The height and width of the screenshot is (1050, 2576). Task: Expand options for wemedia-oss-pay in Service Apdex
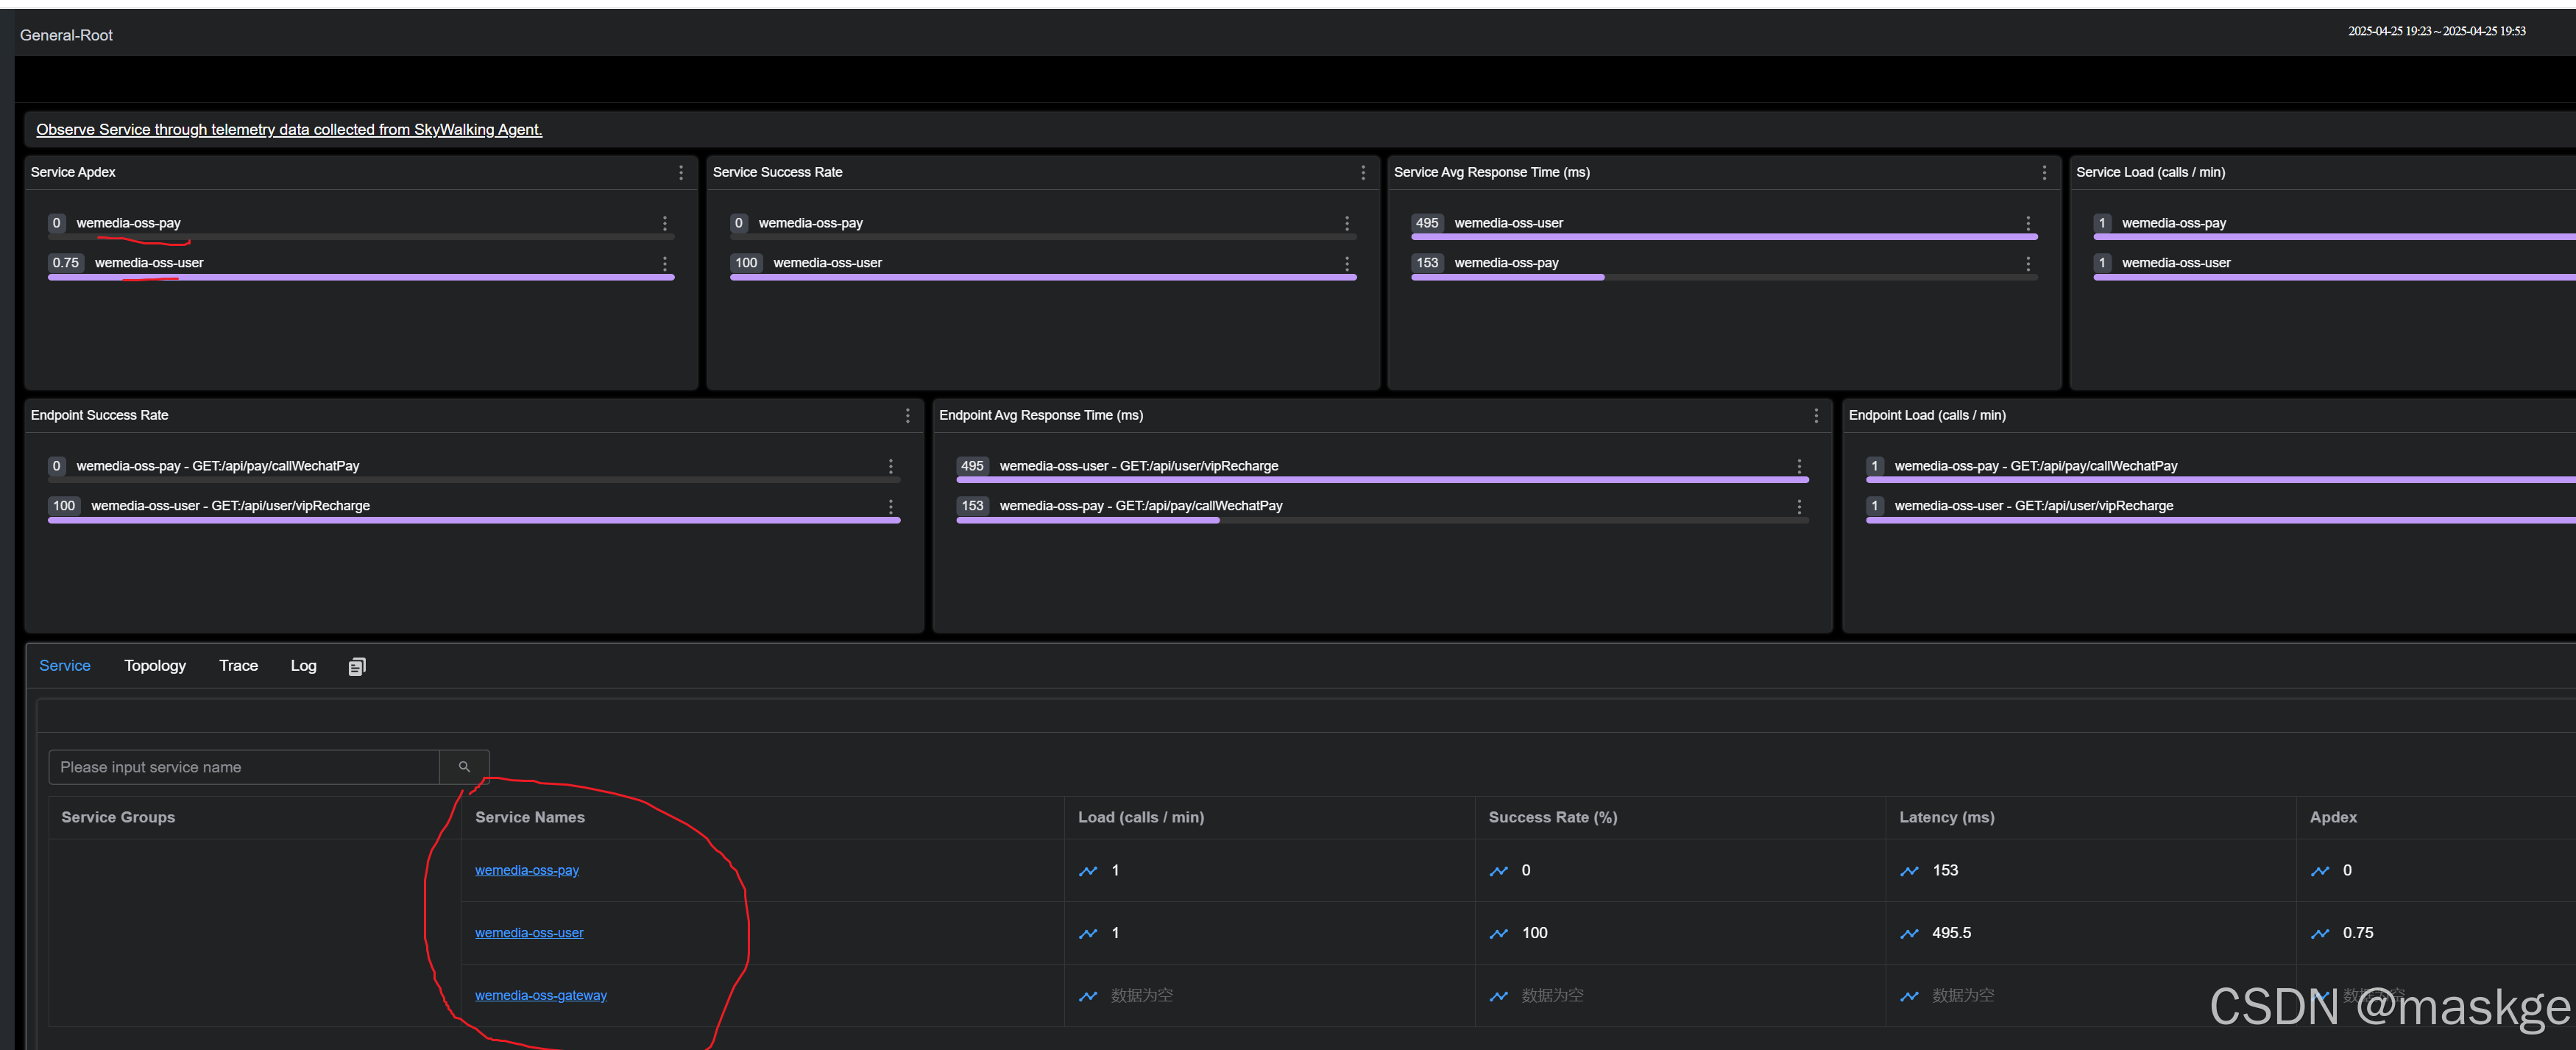click(x=664, y=224)
